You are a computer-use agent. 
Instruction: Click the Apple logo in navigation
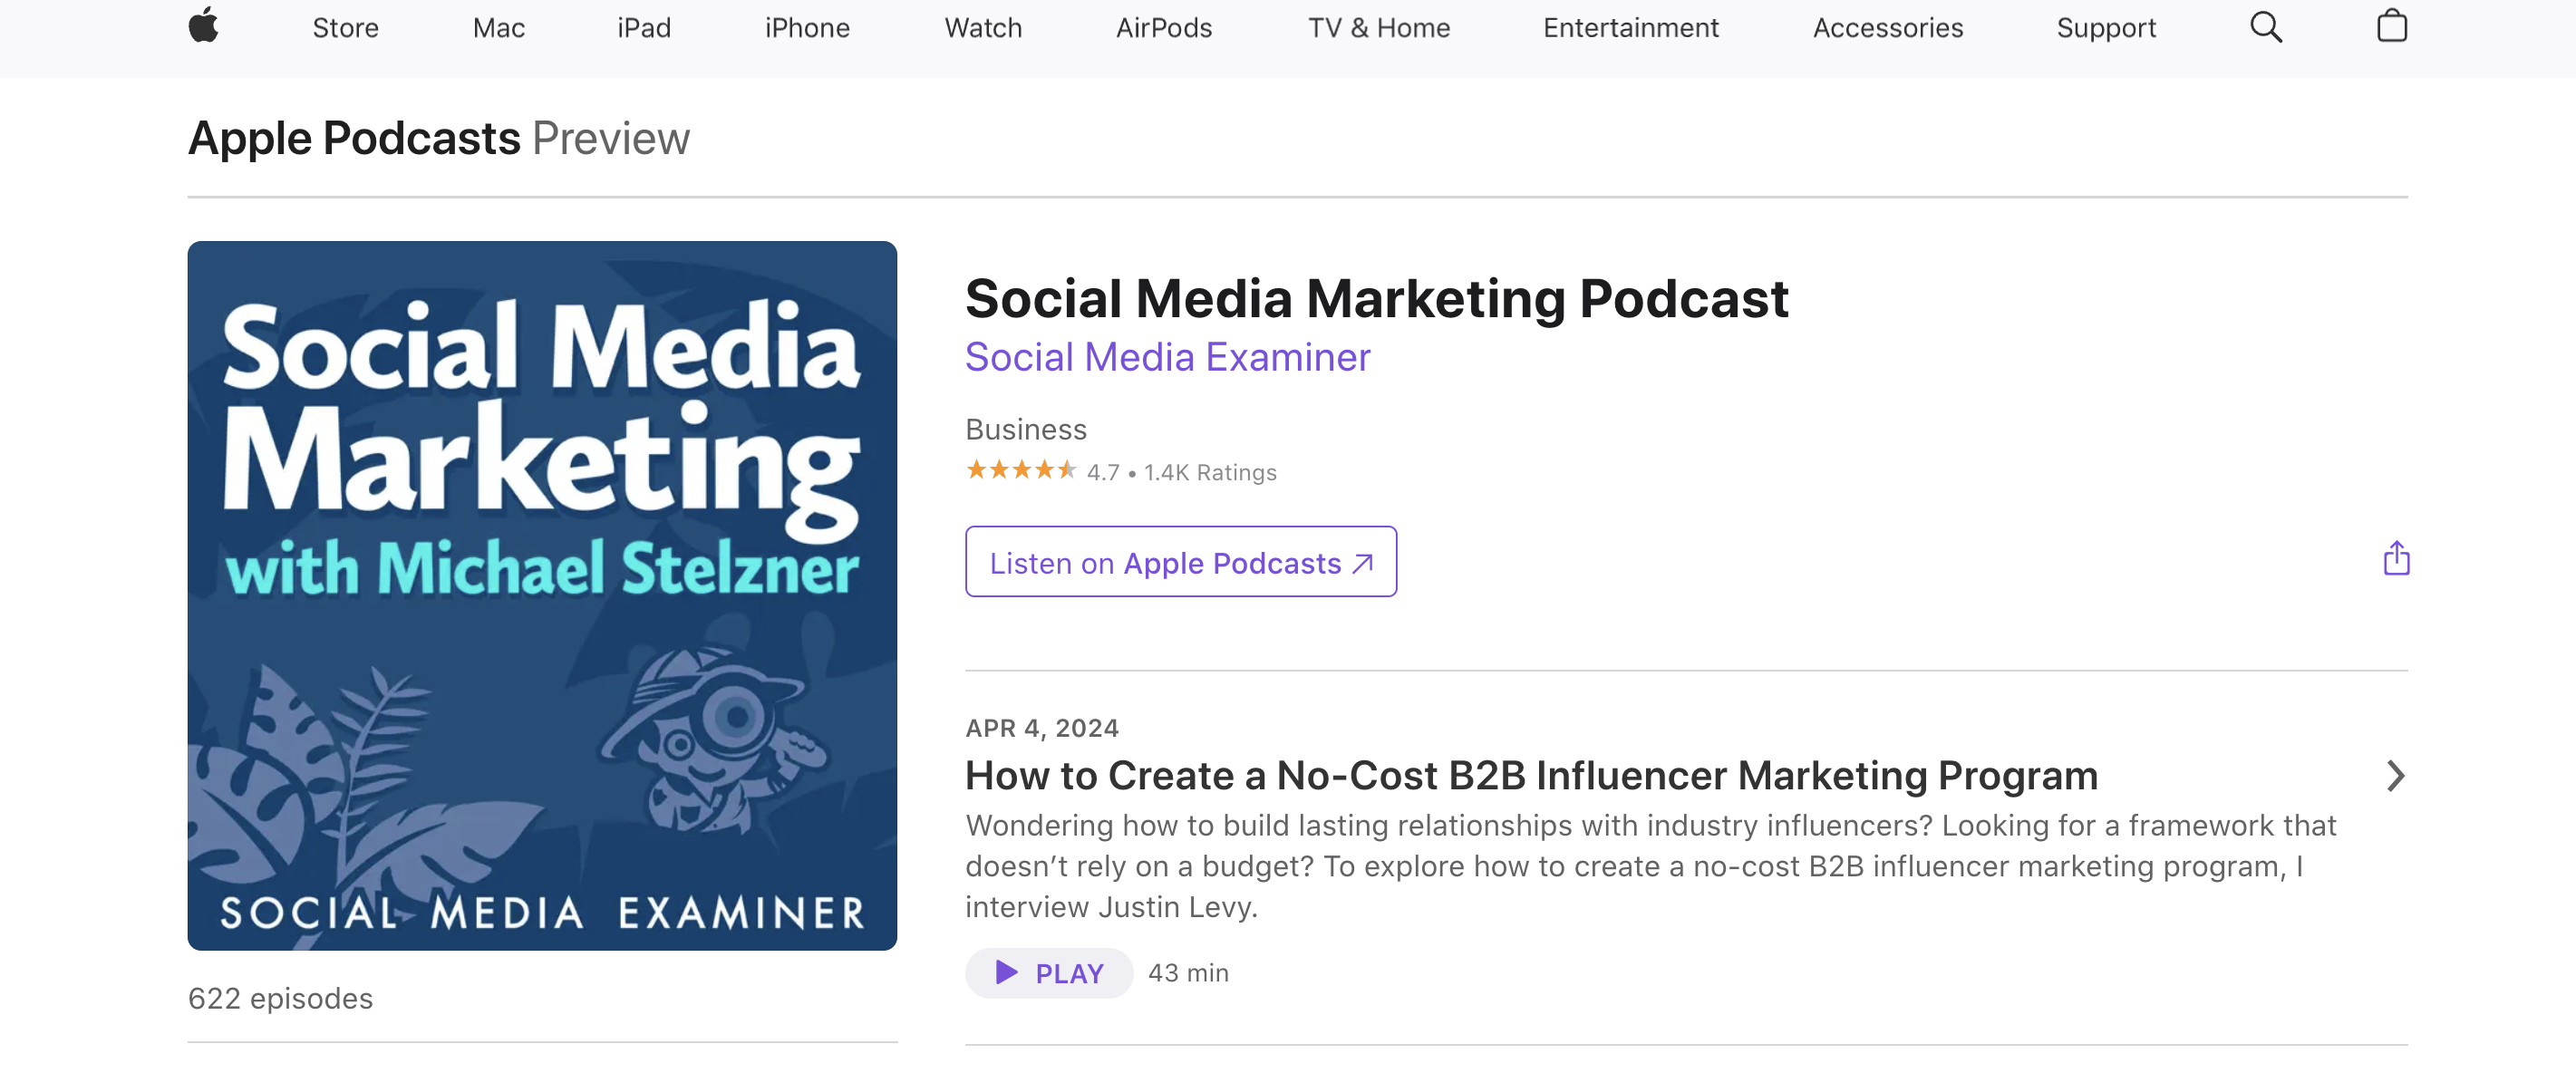[203, 26]
